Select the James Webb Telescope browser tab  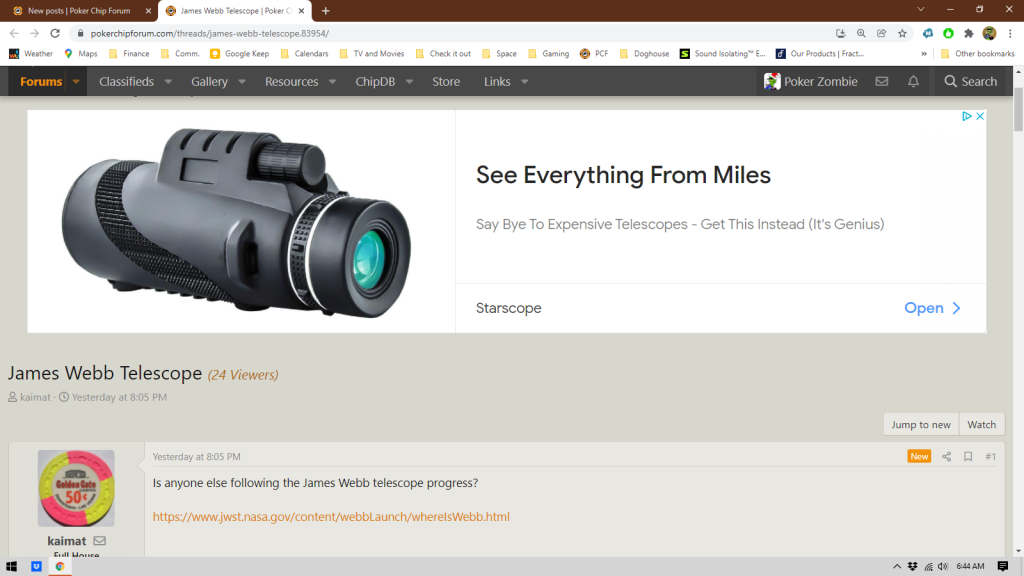(235, 11)
